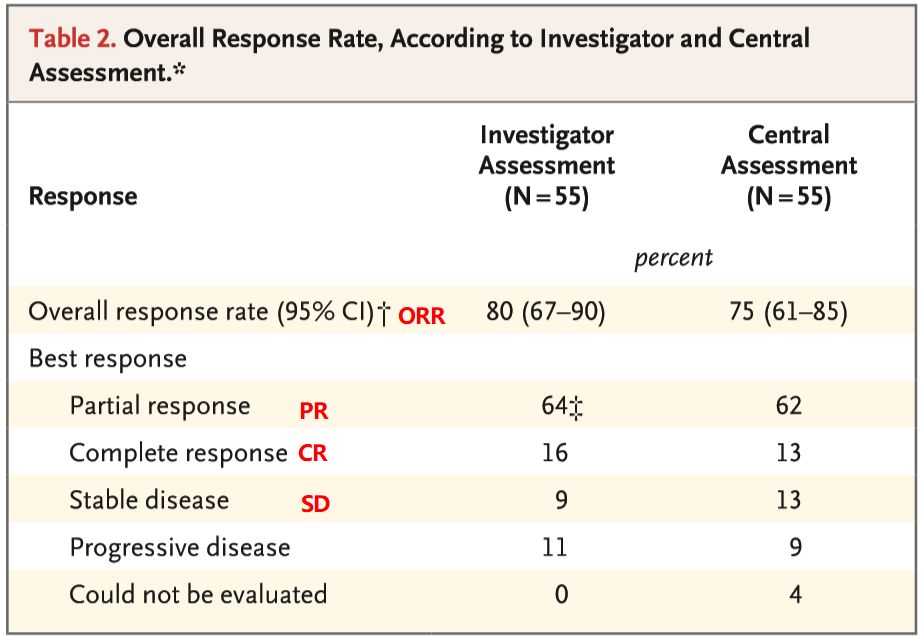Select the central "Could not be evaluated" value 4
The width and height of the screenshot is (924, 637).
pyautogui.click(x=794, y=594)
